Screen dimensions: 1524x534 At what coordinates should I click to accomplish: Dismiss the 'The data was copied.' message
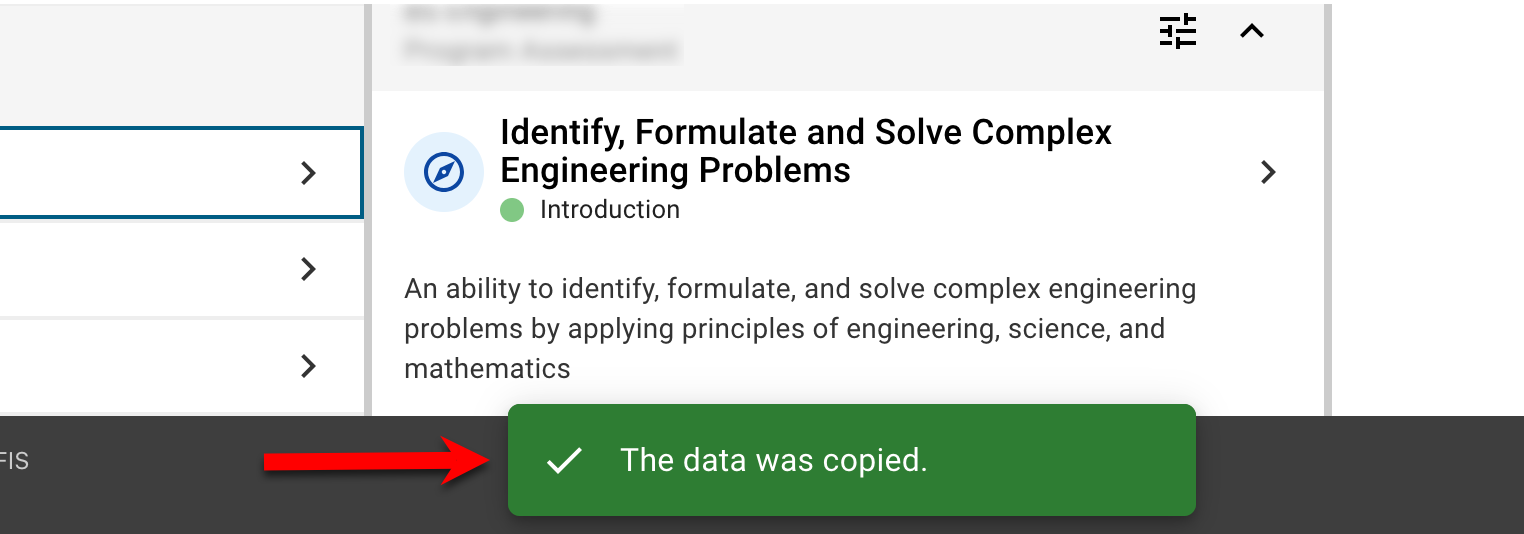coord(773,460)
